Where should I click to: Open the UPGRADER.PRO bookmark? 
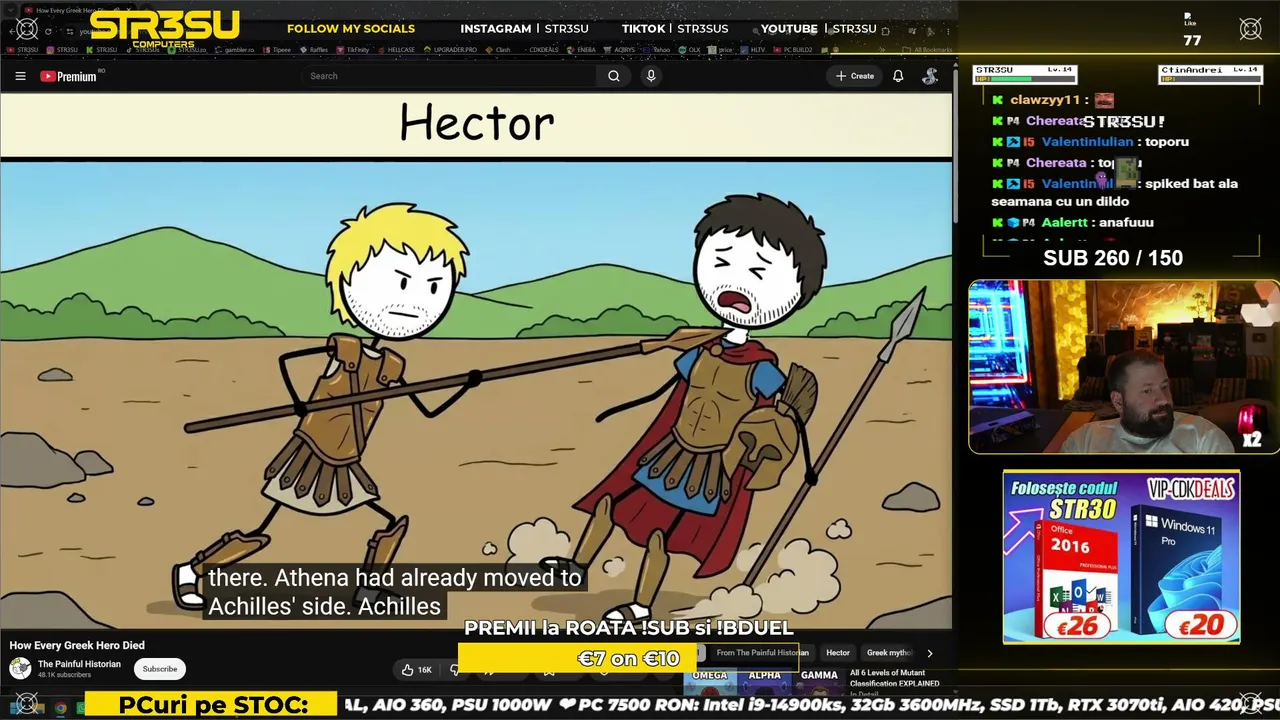[x=451, y=50]
